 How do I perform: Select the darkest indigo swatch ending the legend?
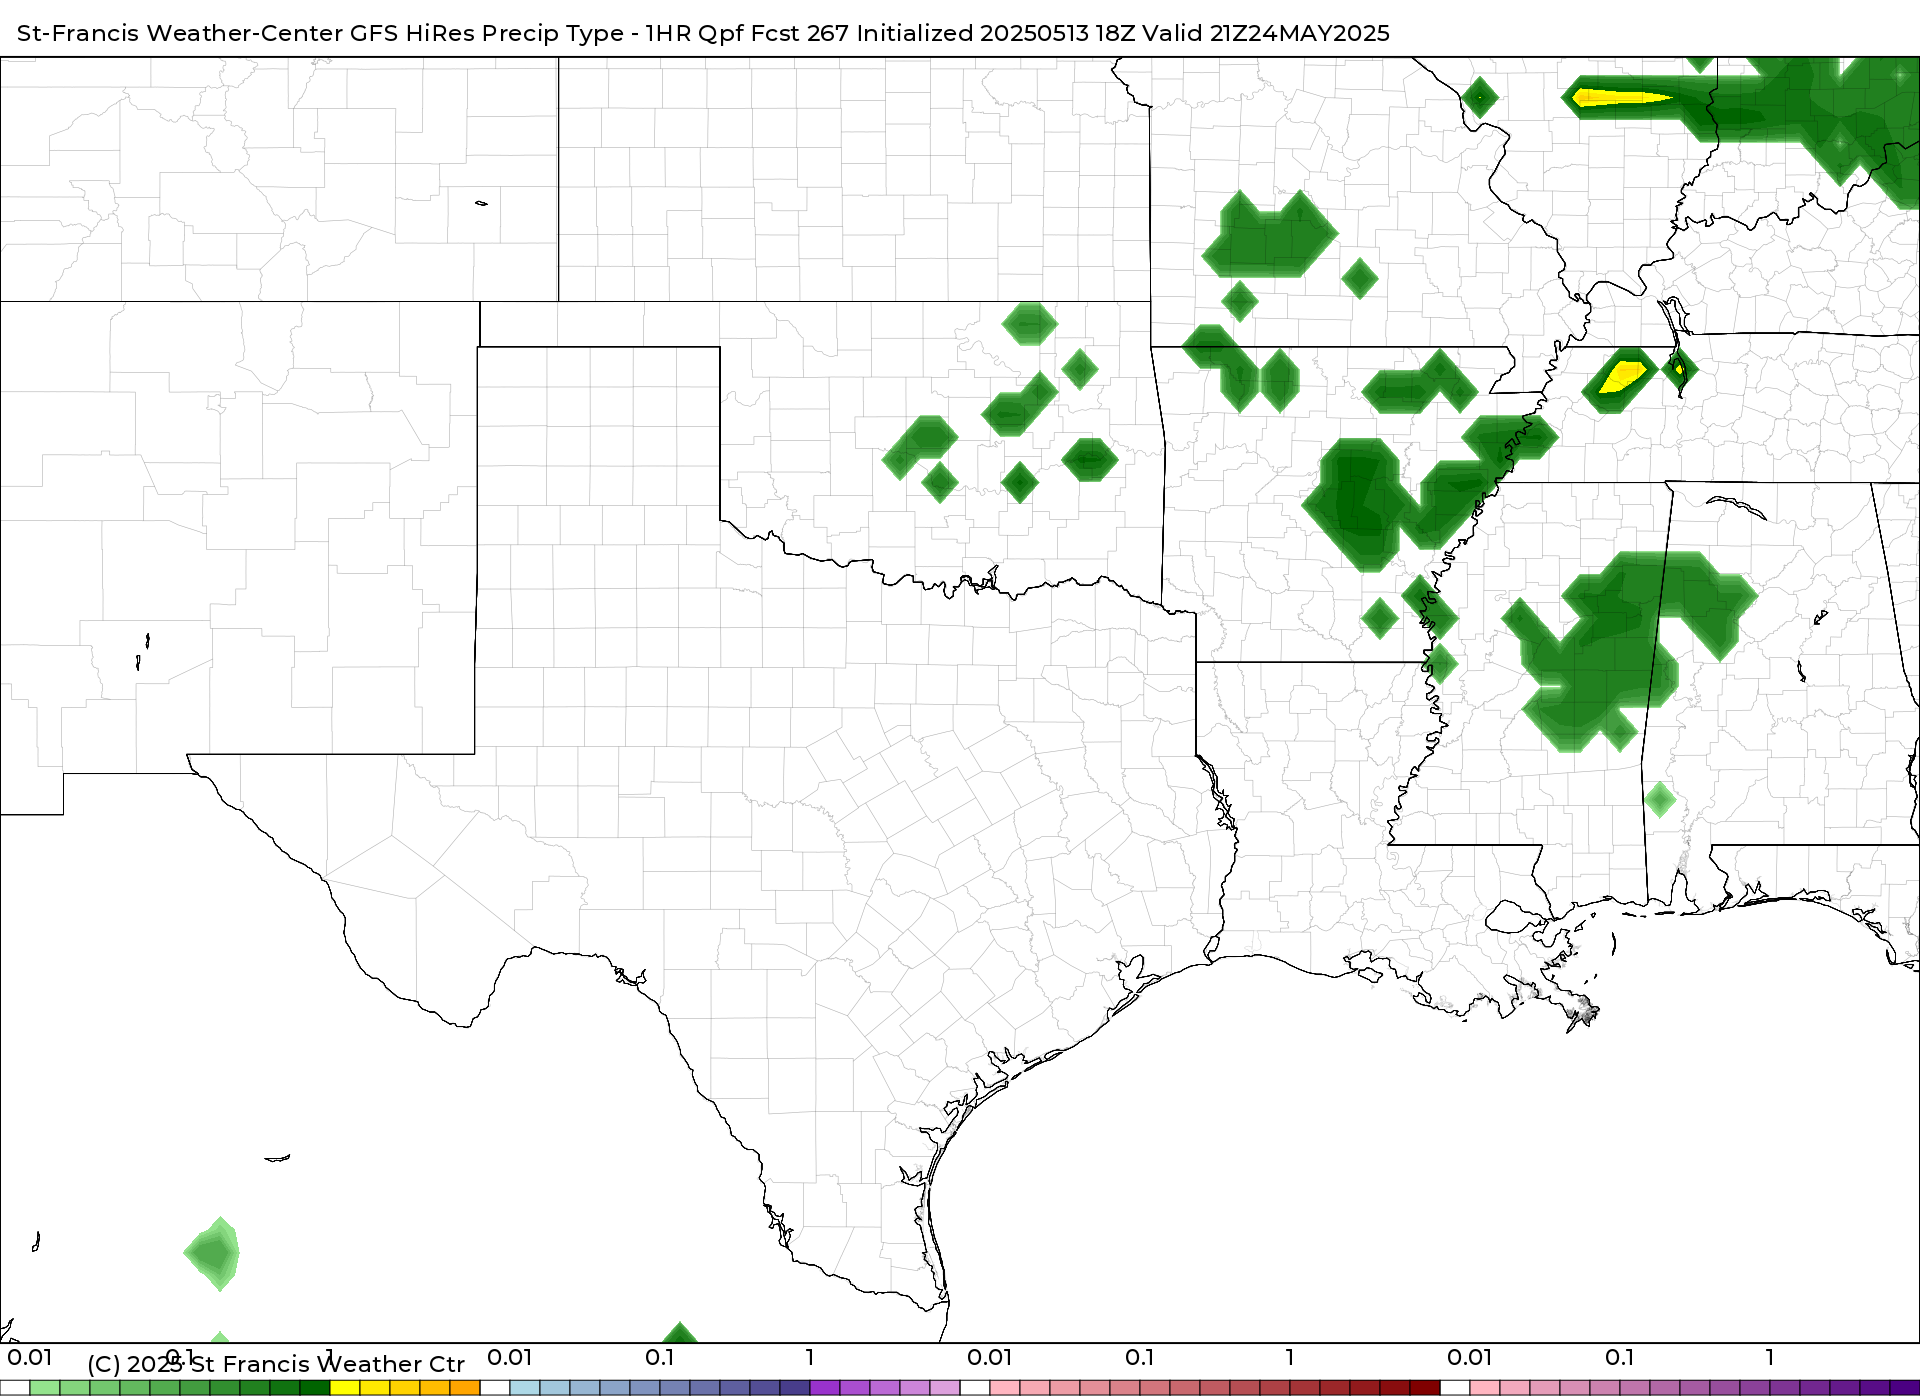1903,1388
